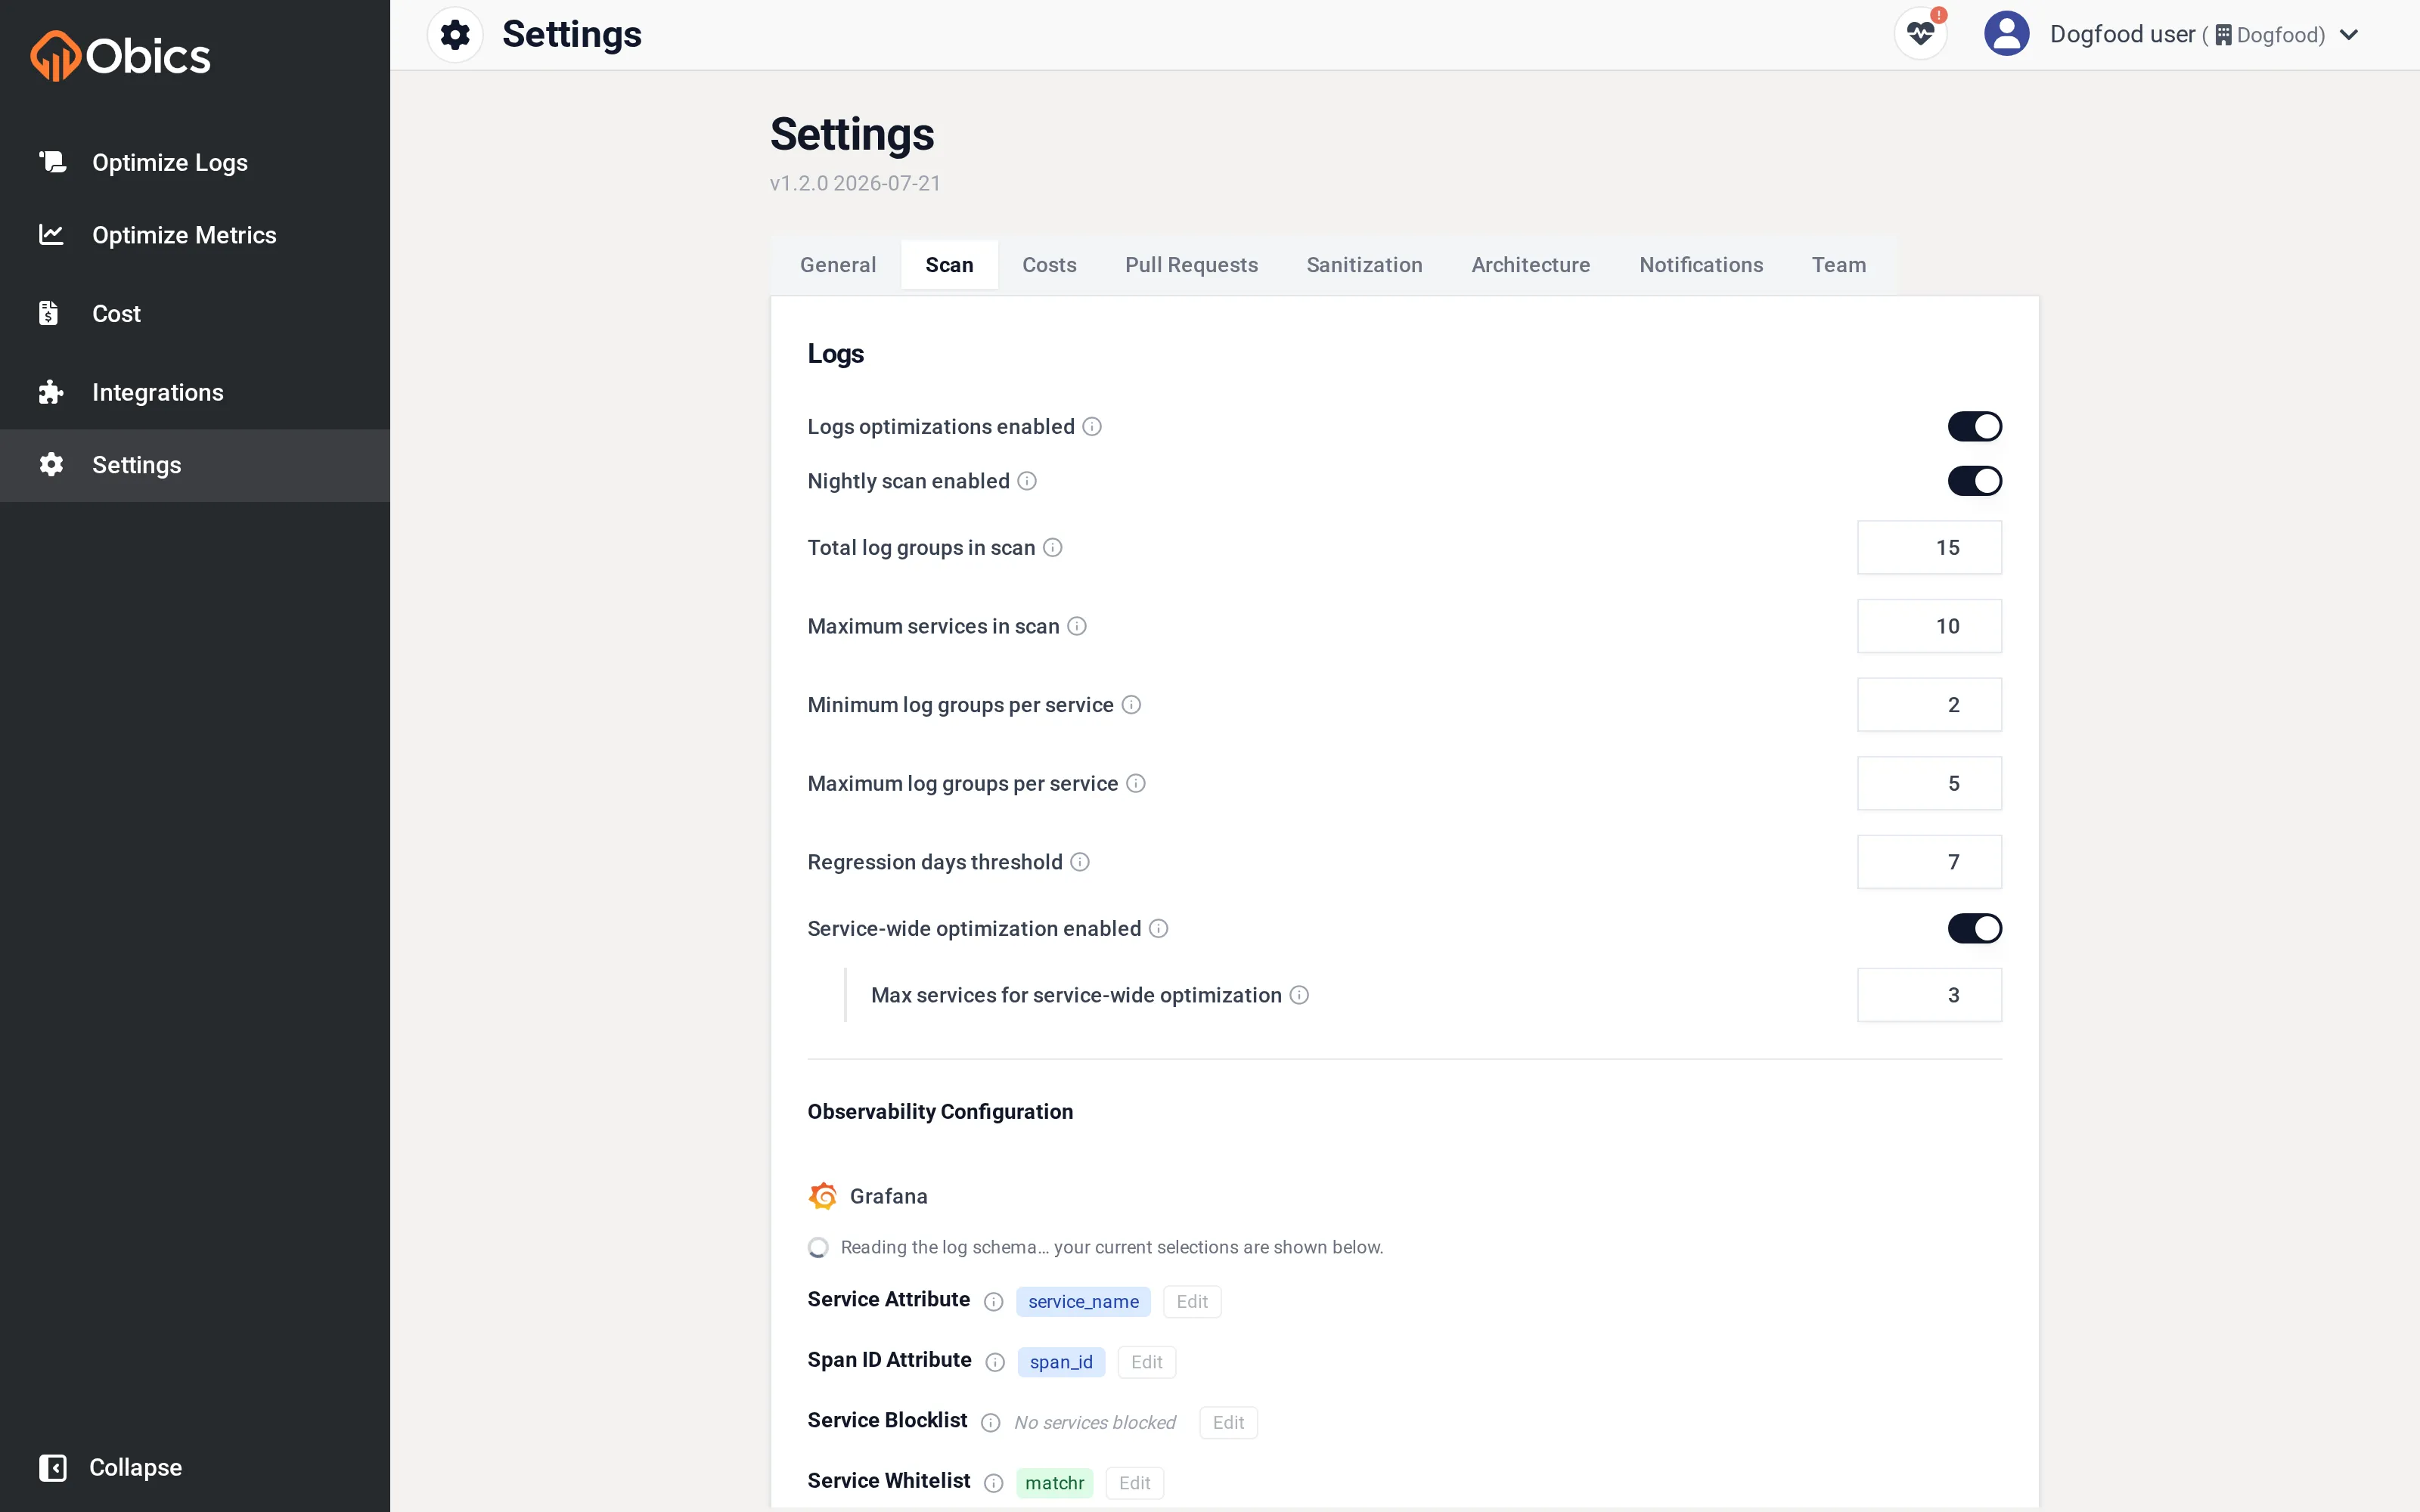
Task: Open the Architecture tab
Action: click(1530, 265)
